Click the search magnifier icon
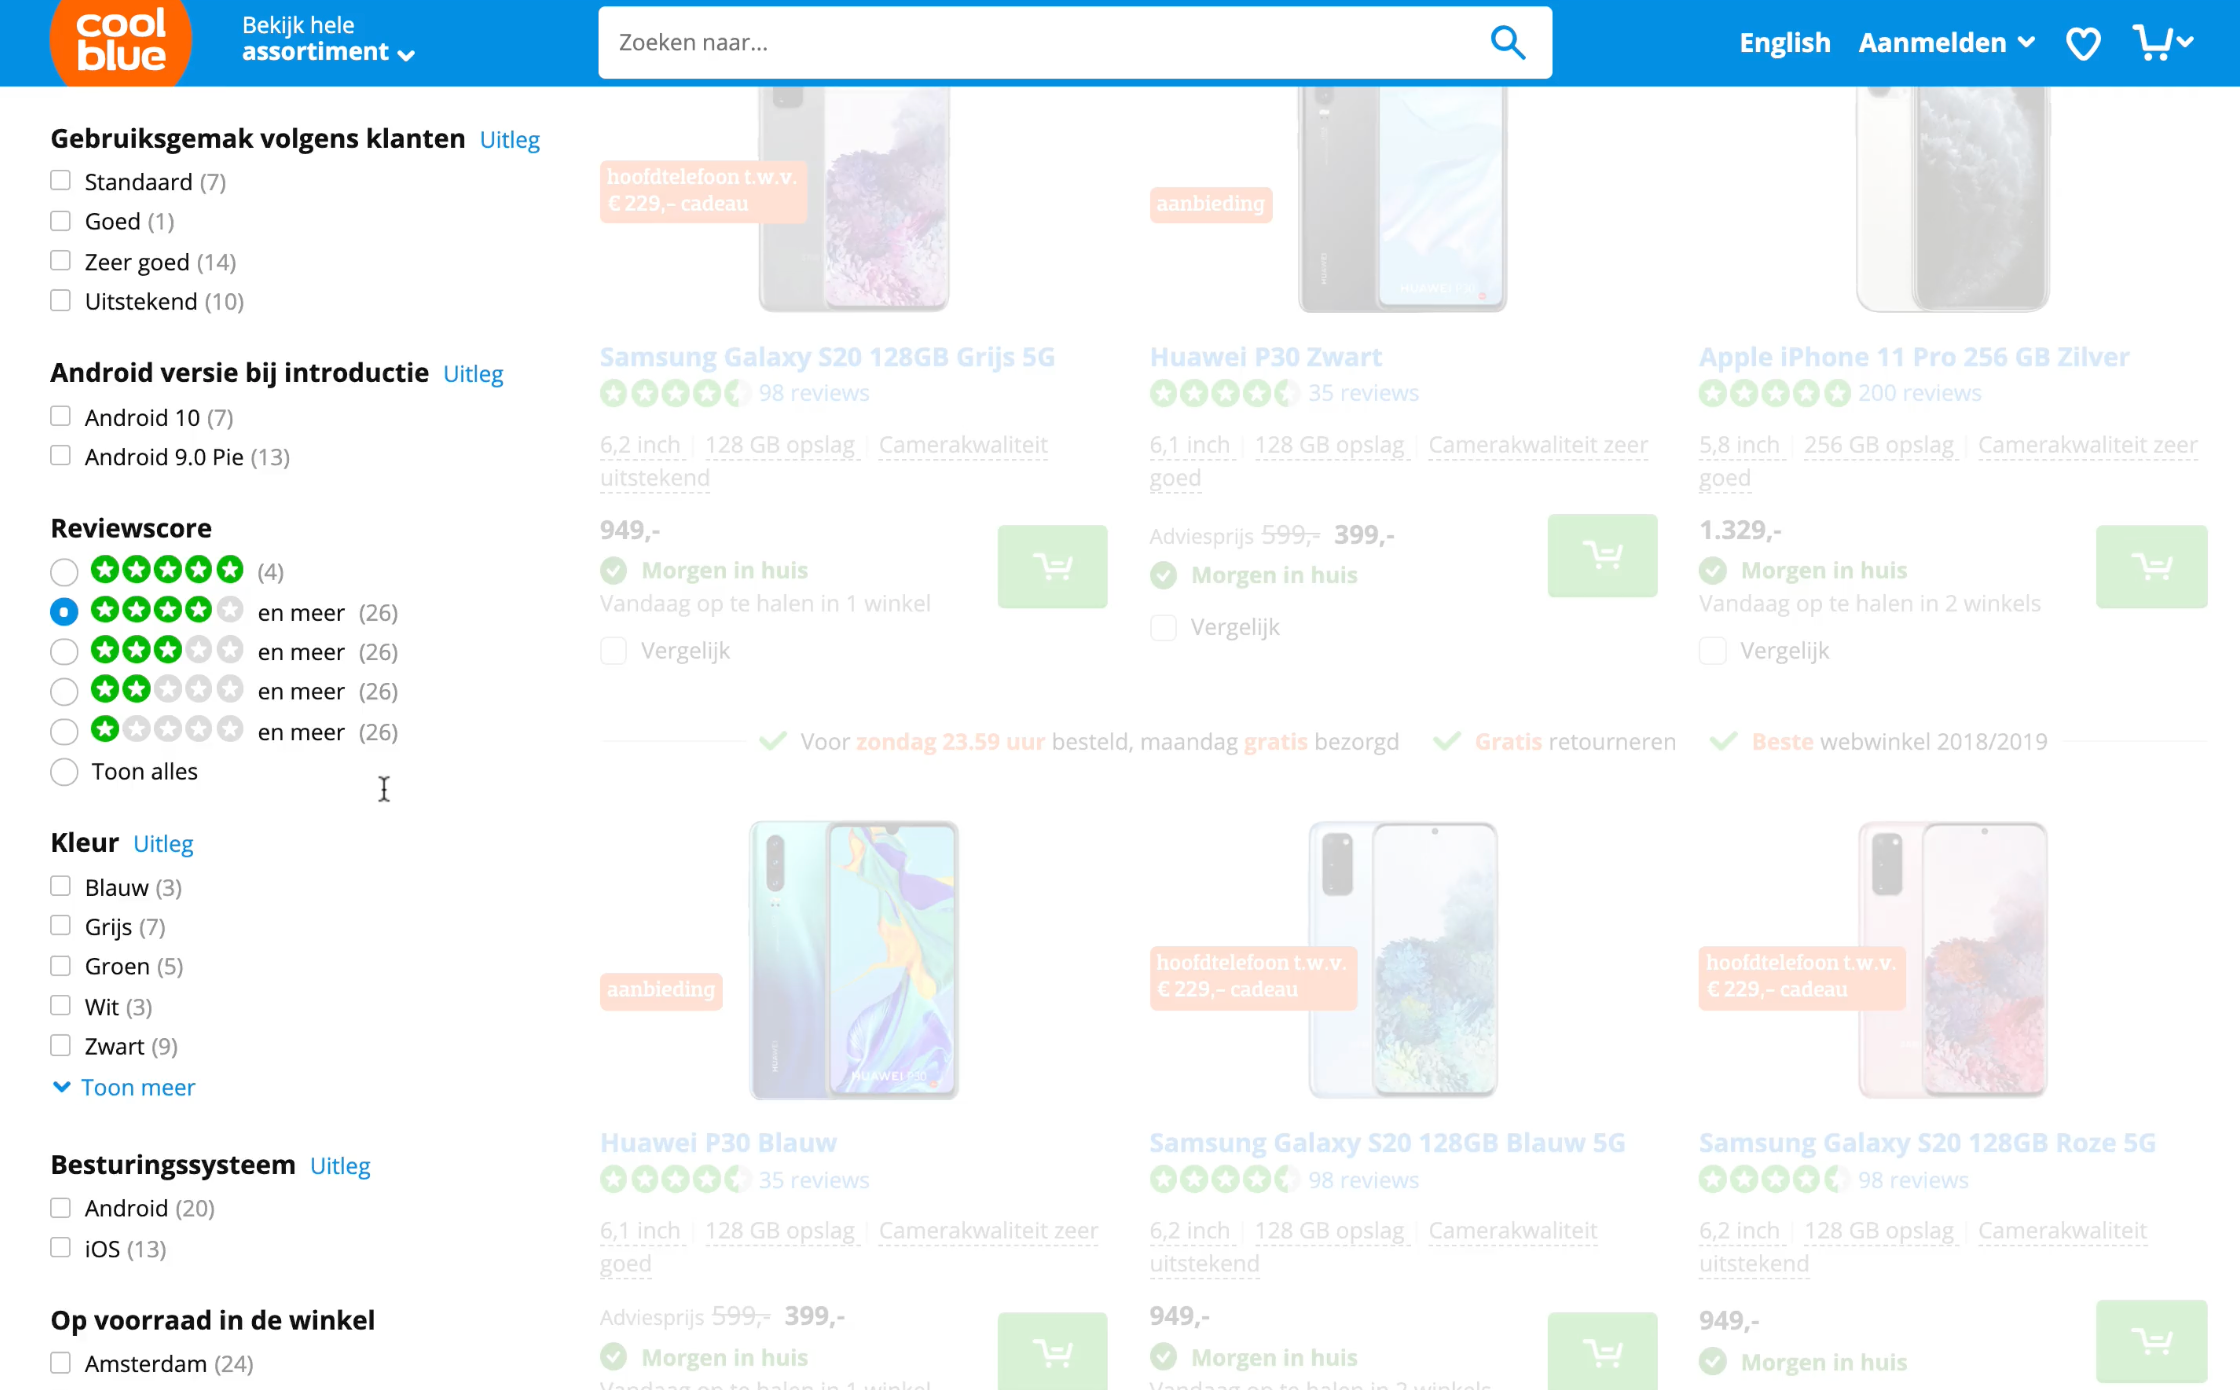2240x1390 pixels. pyautogui.click(x=1507, y=43)
